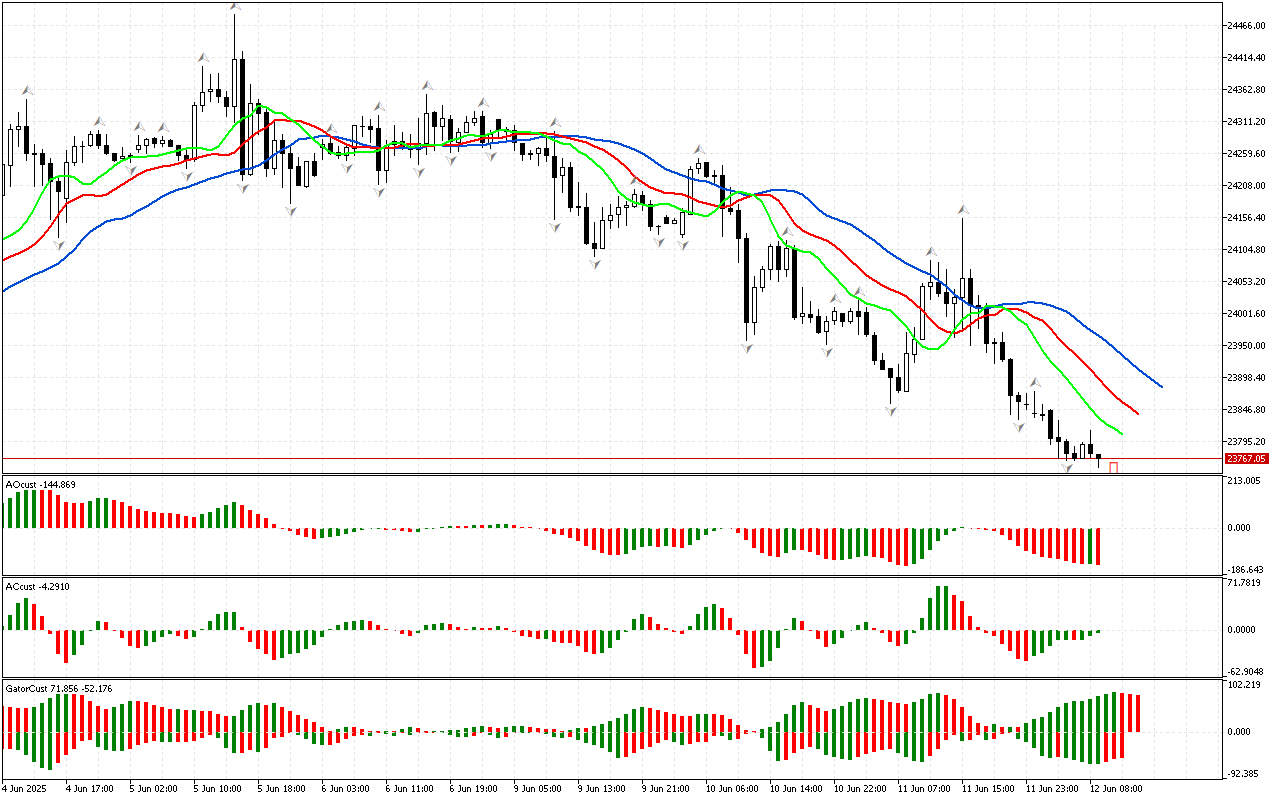
Task: Select the small red rectangle marker near the price line
Action: [1113, 467]
